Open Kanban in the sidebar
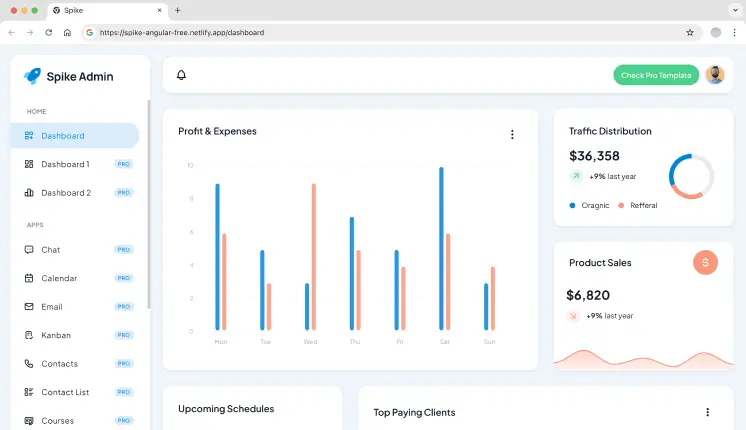The height and width of the screenshot is (430, 746). click(75, 335)
